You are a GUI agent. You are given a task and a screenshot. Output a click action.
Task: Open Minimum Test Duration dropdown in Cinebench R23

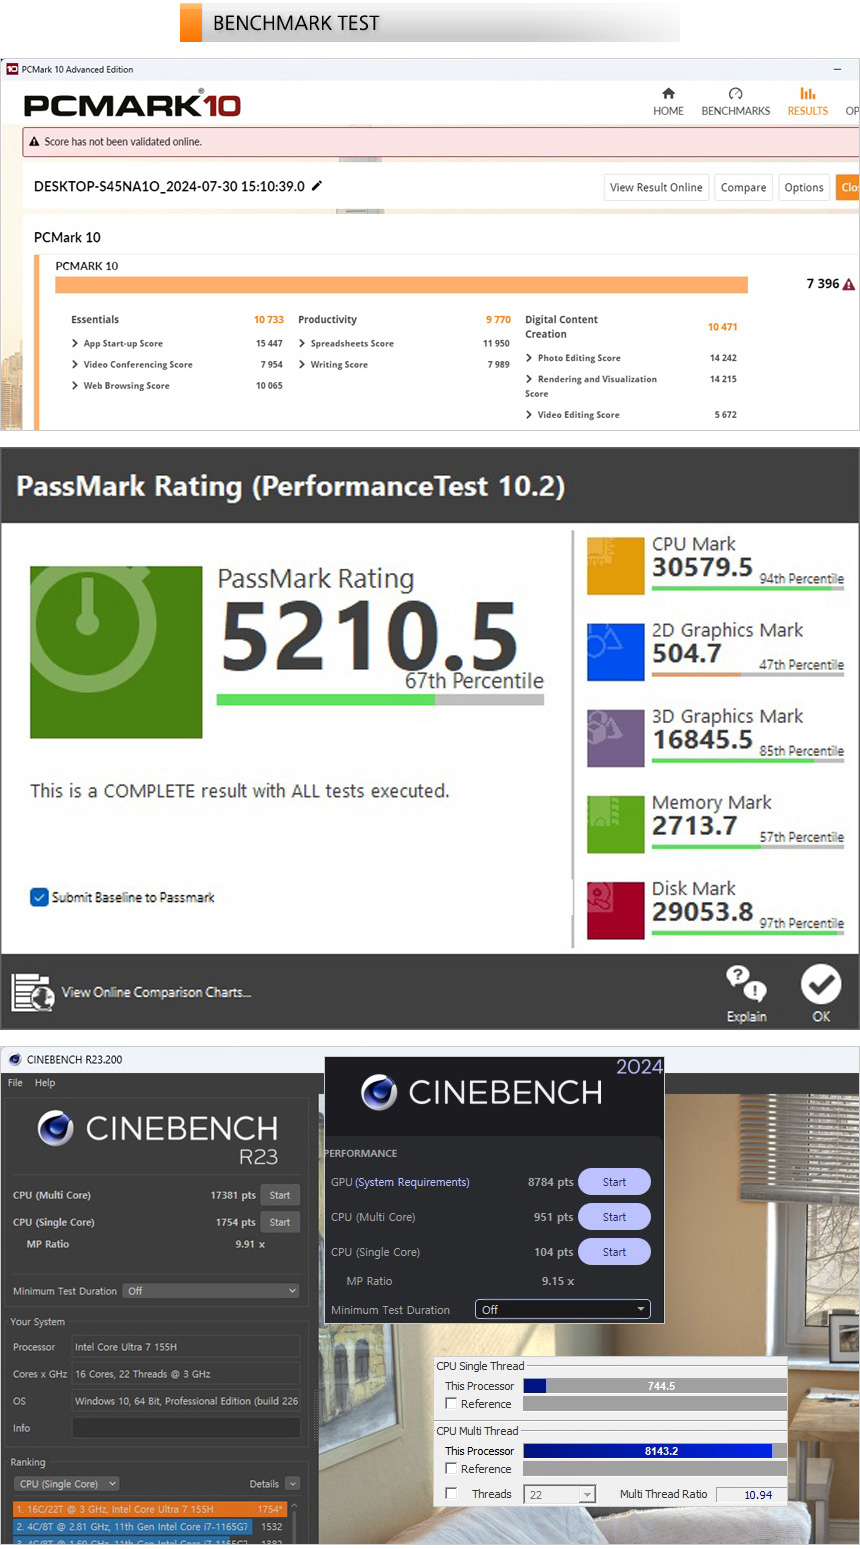pos(211,1291)
